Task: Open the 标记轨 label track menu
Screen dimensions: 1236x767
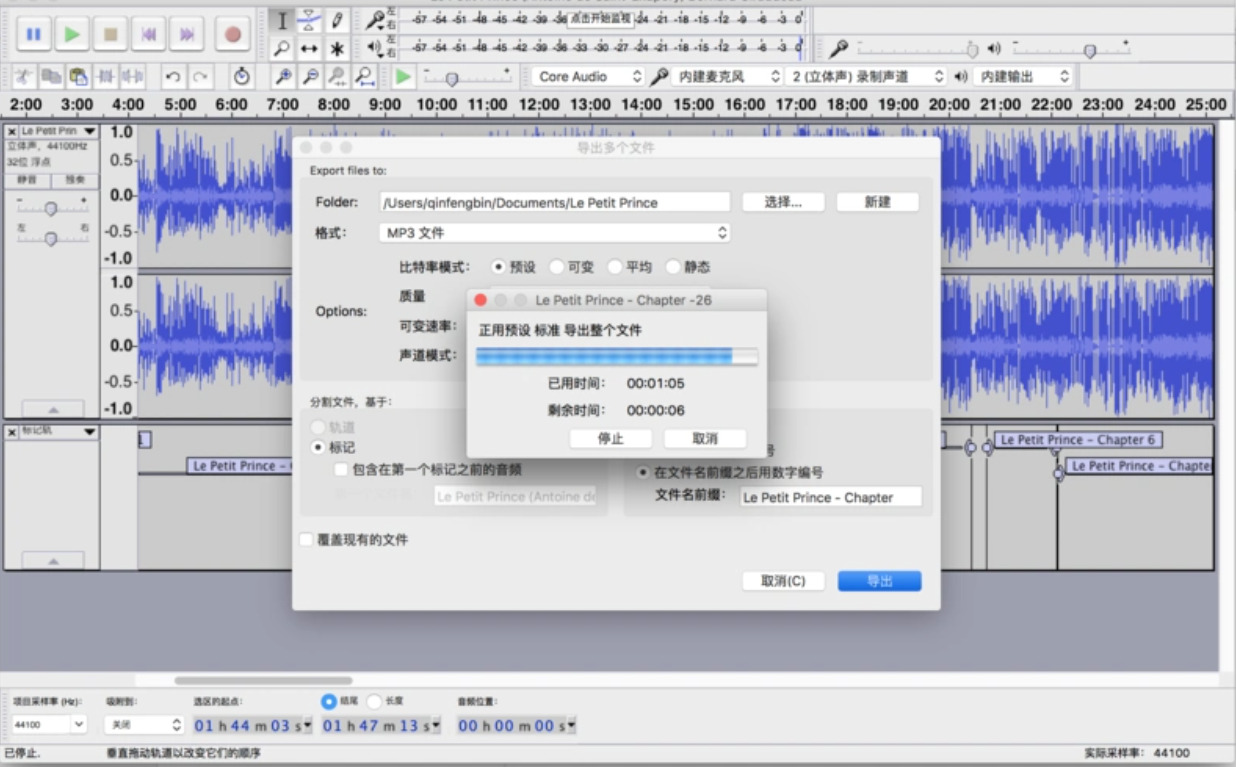Action: pos(58,431)
